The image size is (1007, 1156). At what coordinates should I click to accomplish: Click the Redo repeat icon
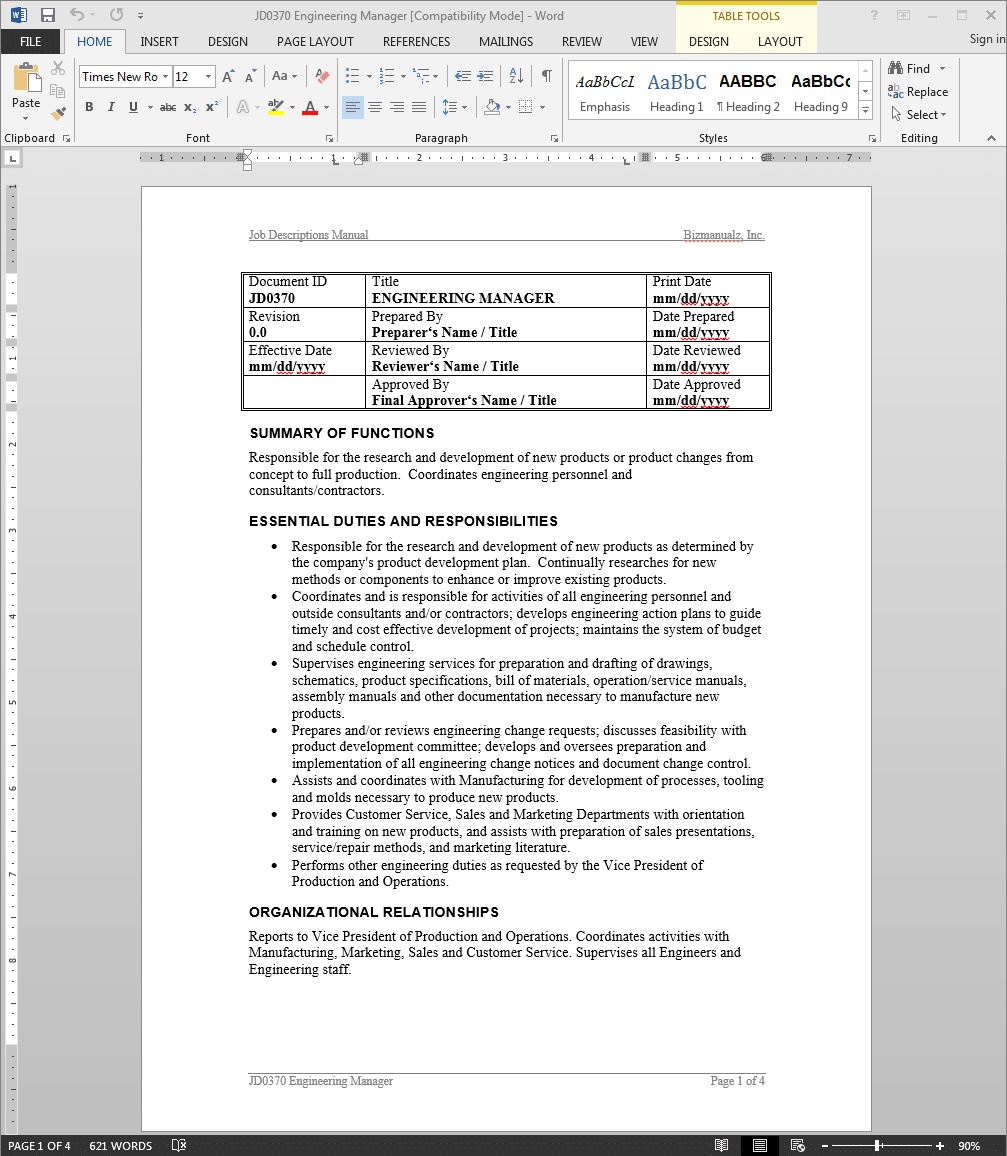coord(116,15)
